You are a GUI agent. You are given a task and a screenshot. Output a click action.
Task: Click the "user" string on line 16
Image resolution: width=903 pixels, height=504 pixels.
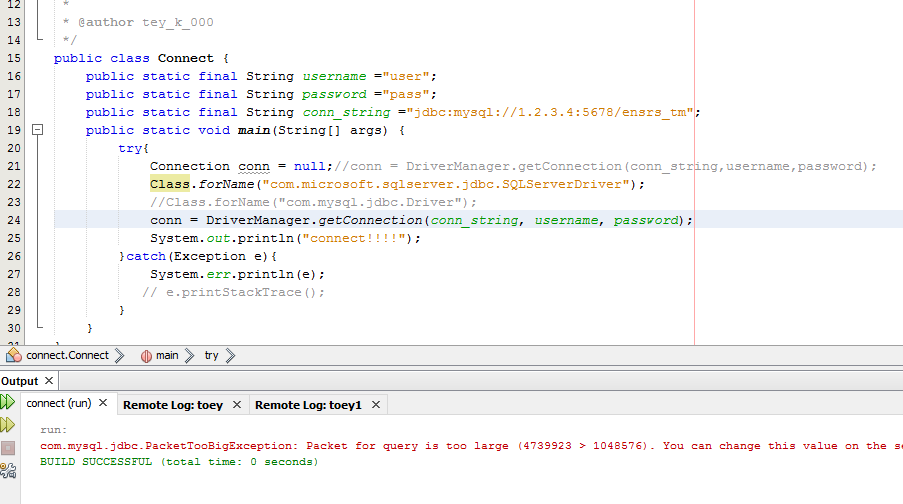point(405,76)
